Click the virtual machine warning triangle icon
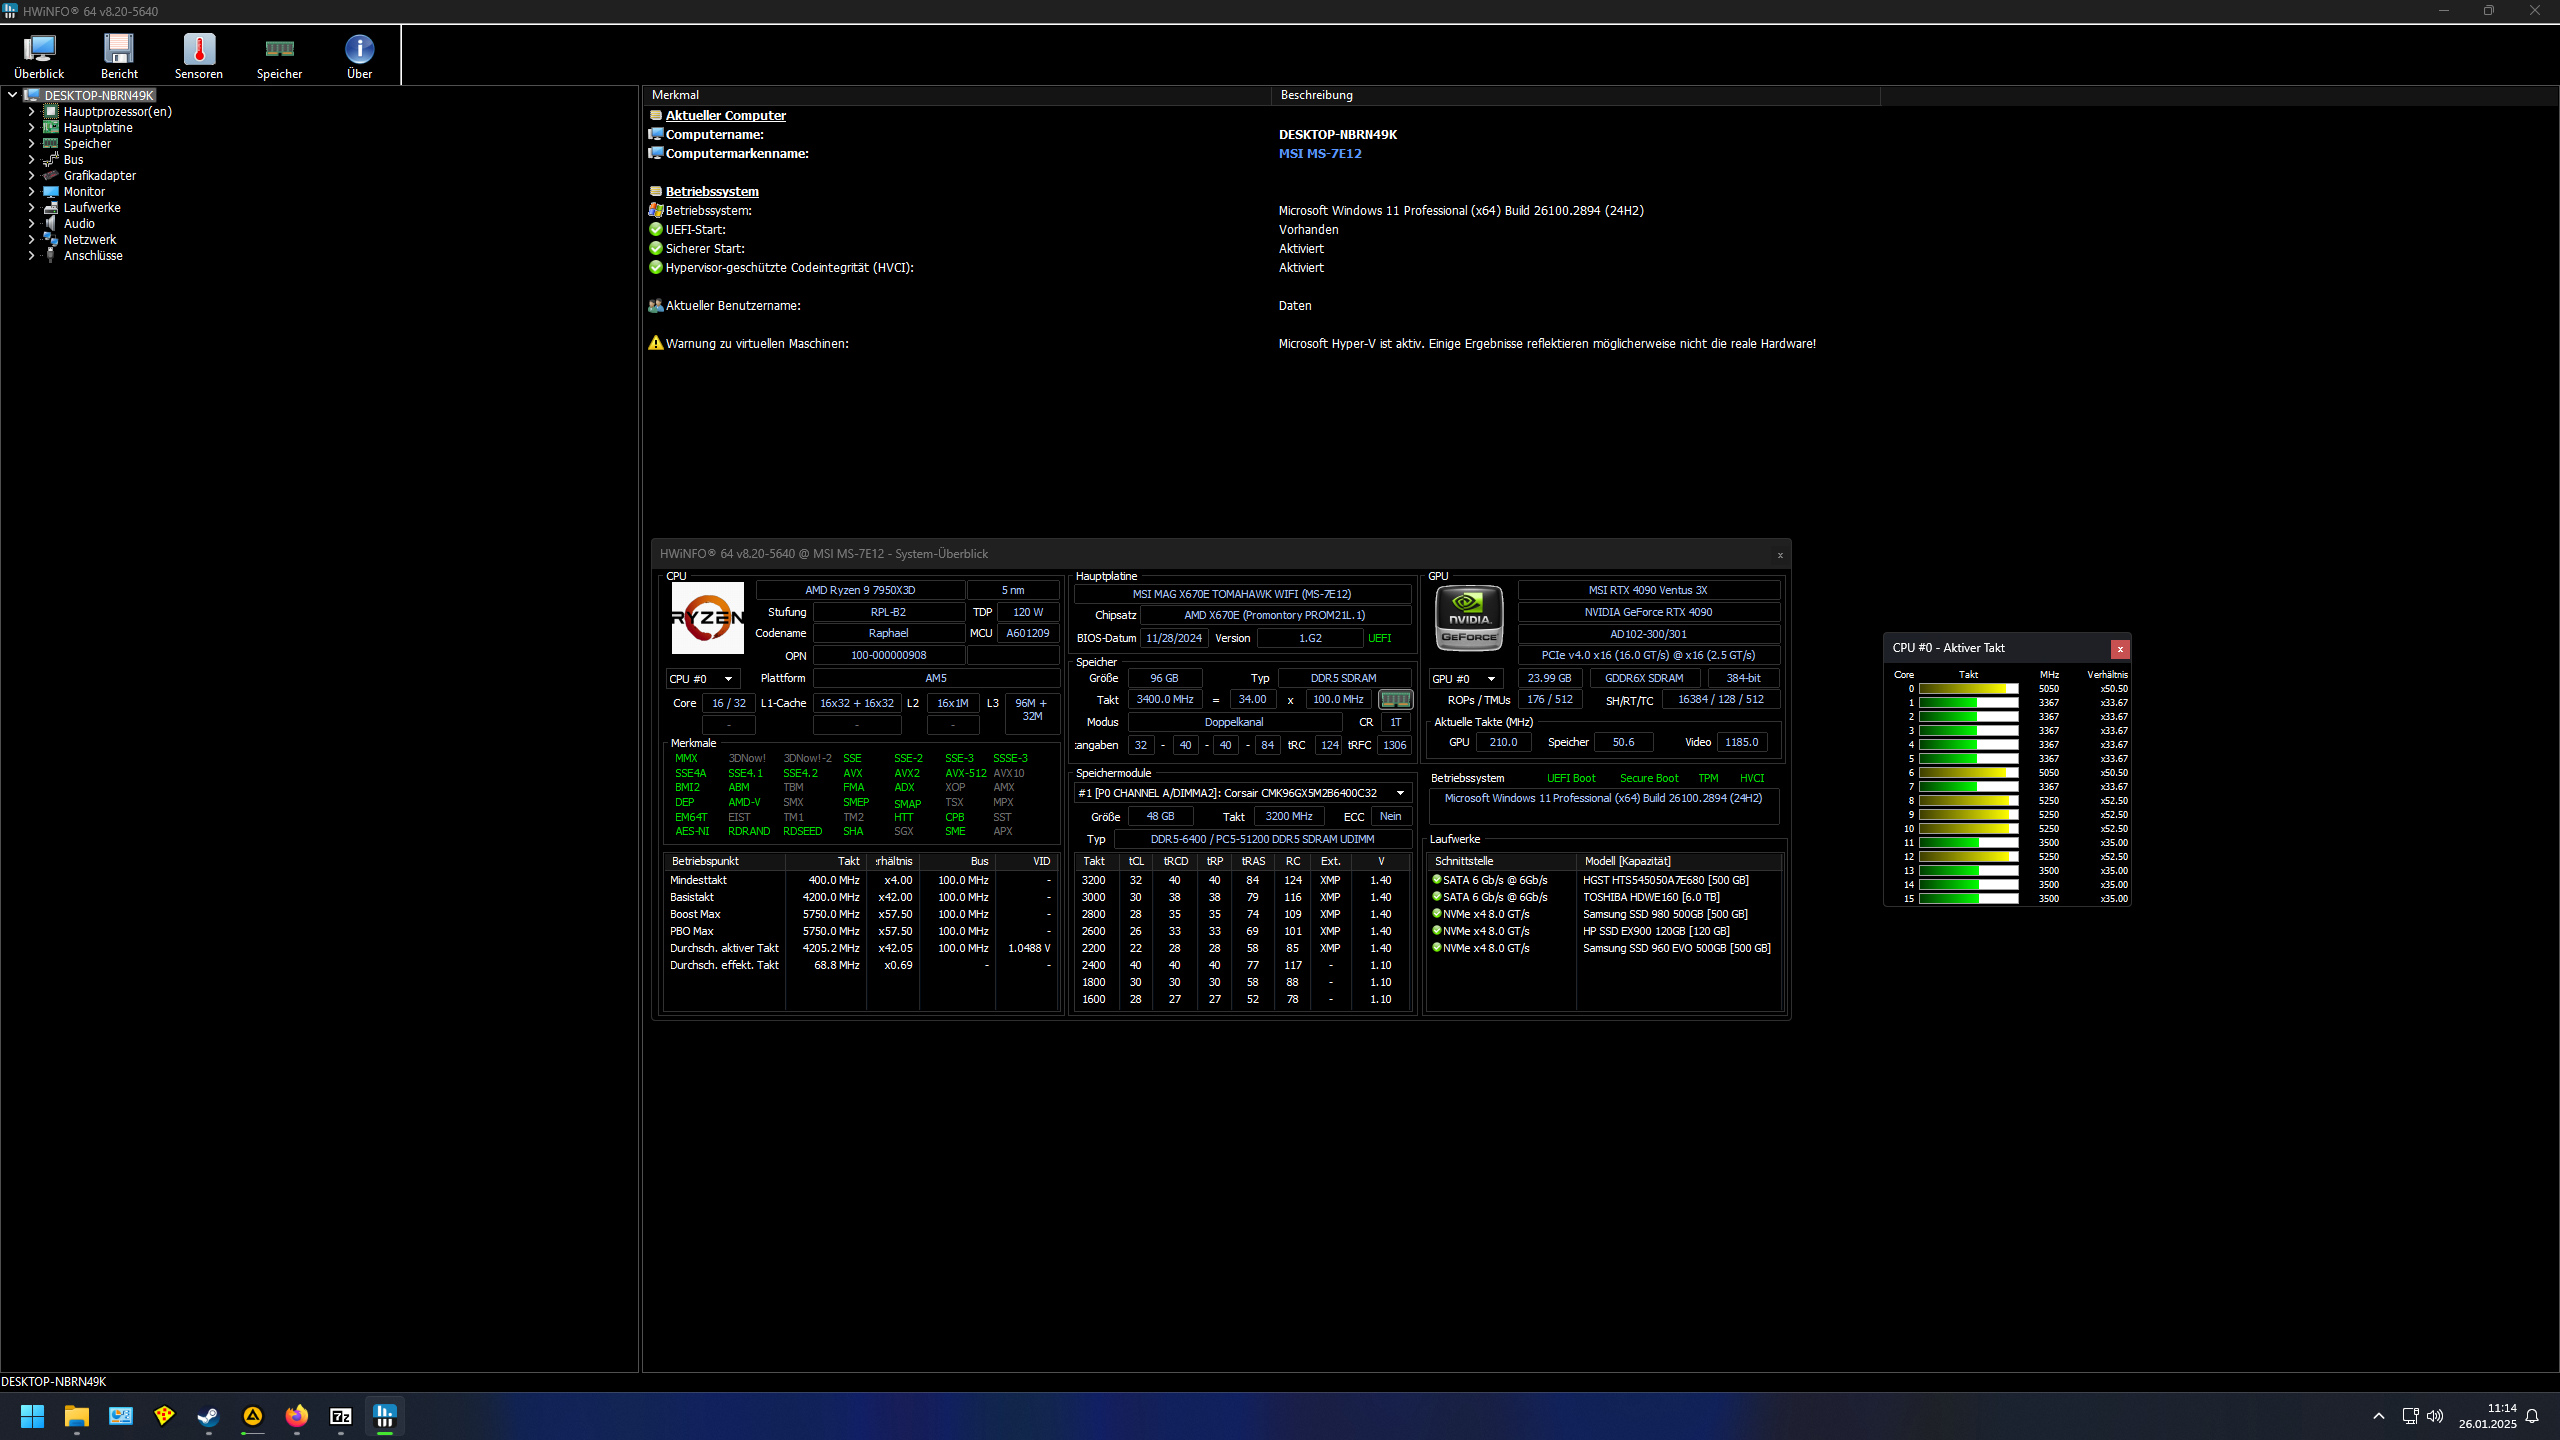The width and height of the screenshot is (2560, 1440). tap(656, 343)
